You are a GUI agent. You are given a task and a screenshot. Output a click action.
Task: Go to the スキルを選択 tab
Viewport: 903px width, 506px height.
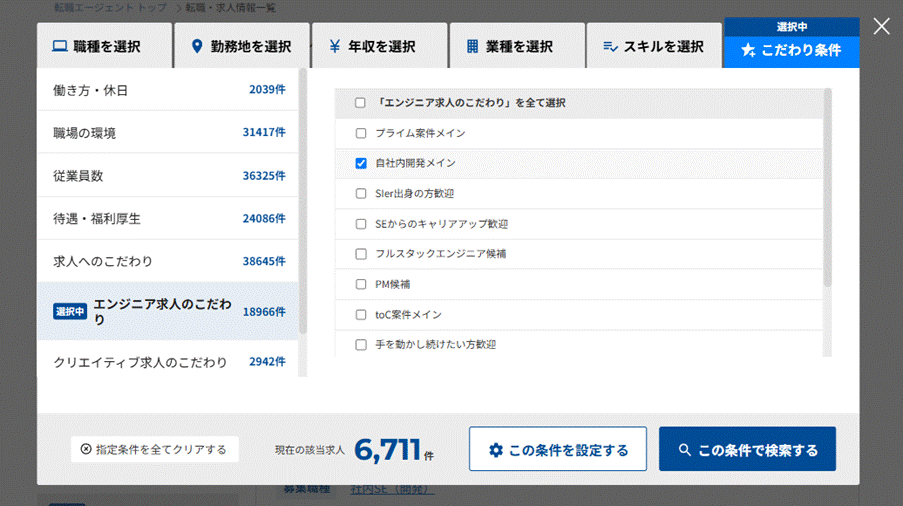click(652, 47)
